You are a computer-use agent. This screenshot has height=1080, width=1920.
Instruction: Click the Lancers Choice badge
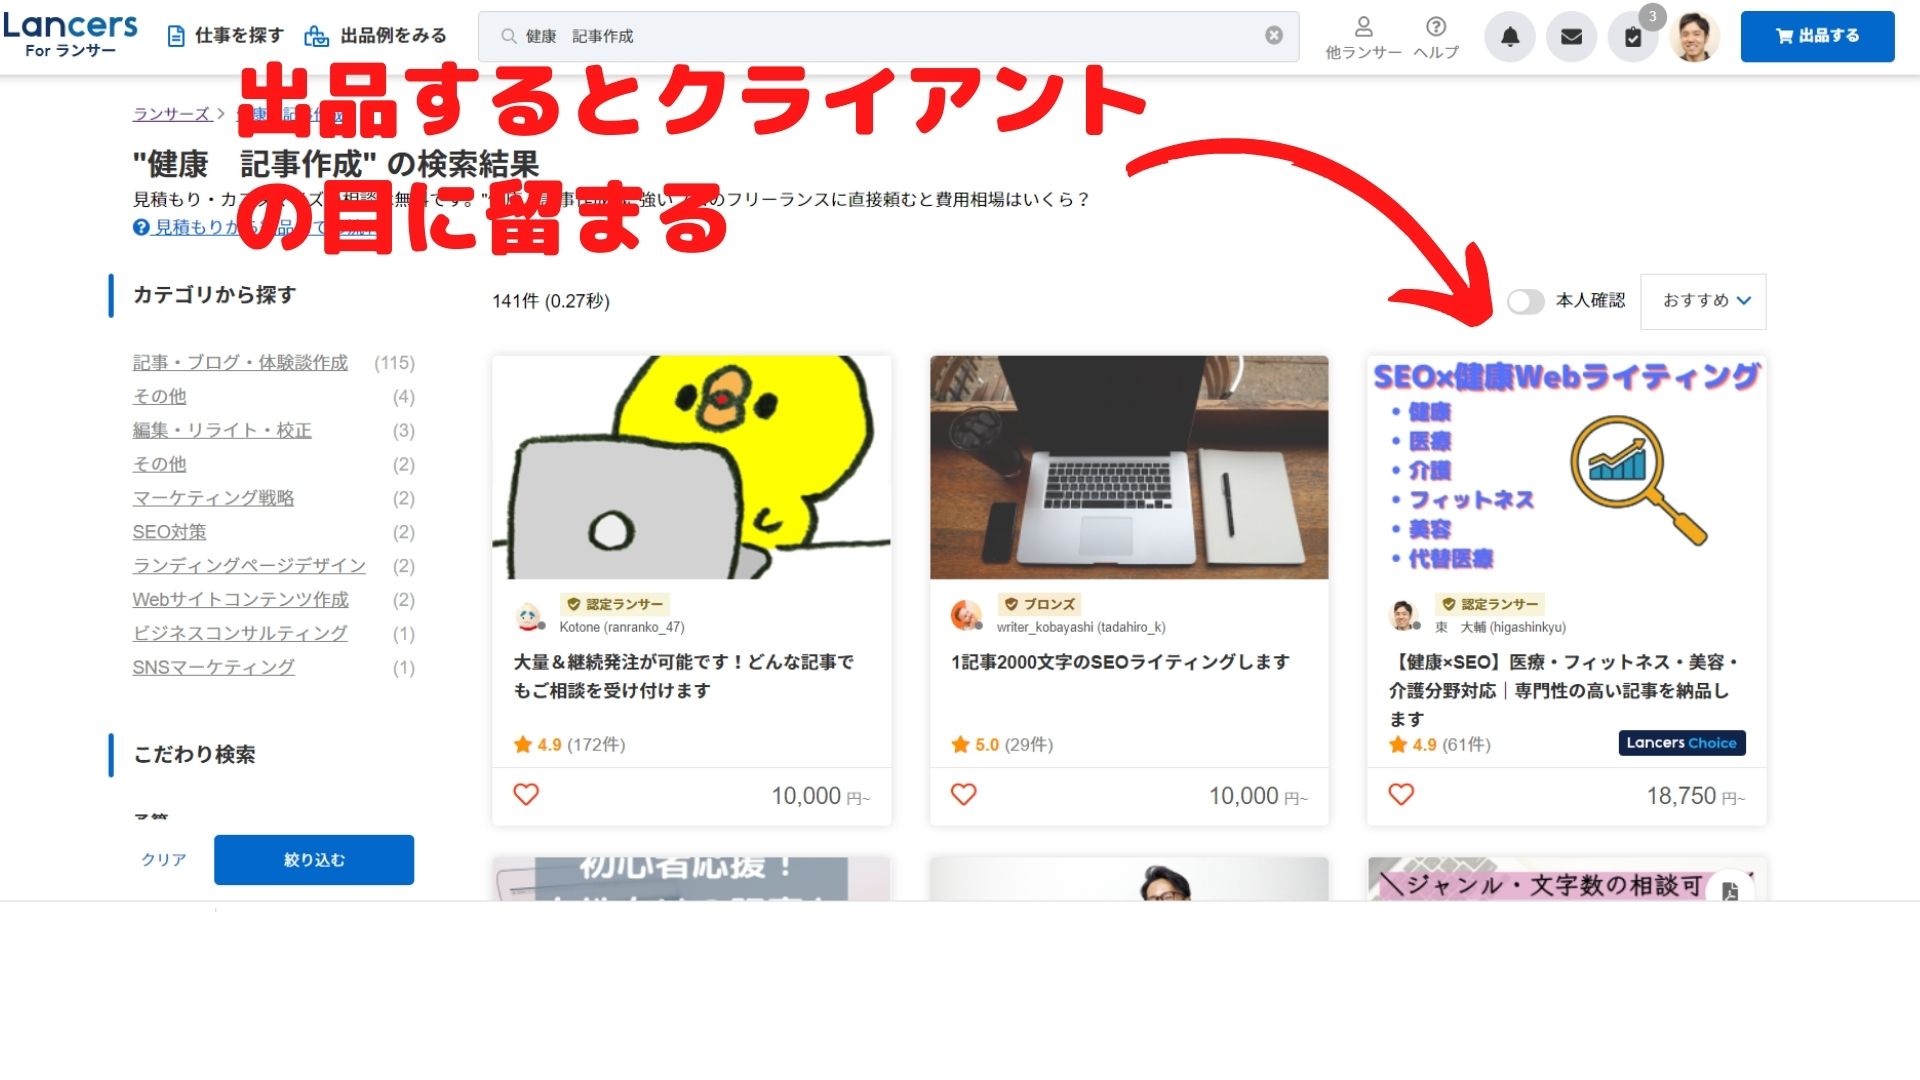pos(1682,743)
